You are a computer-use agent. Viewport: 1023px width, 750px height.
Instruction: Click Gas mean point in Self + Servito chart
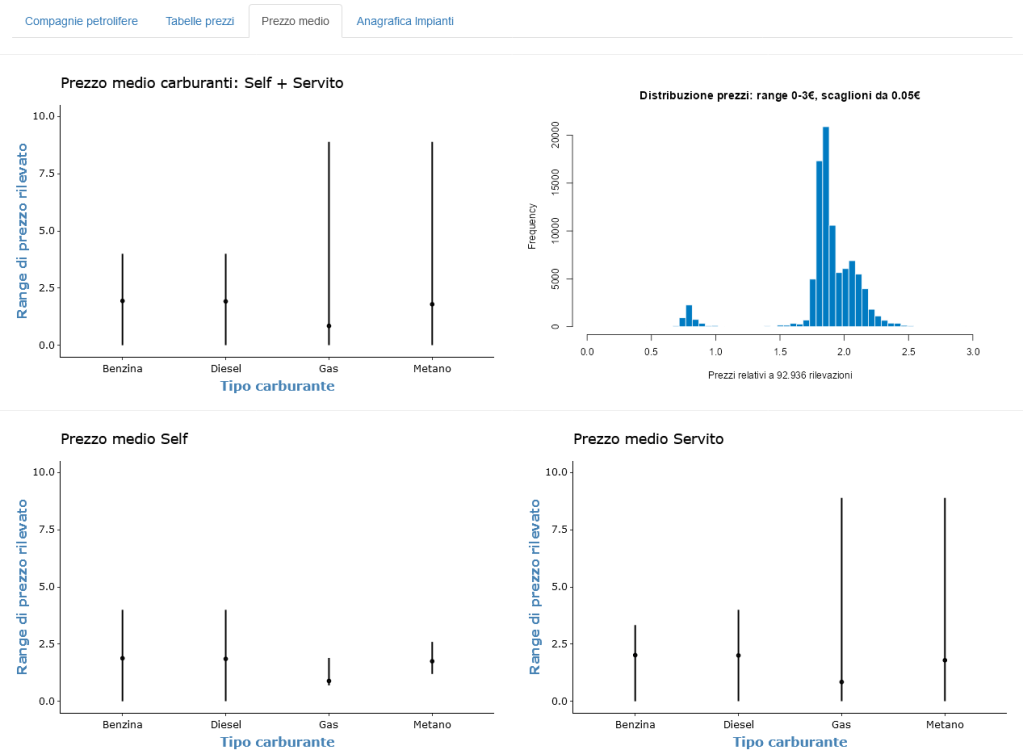point(329,326)
